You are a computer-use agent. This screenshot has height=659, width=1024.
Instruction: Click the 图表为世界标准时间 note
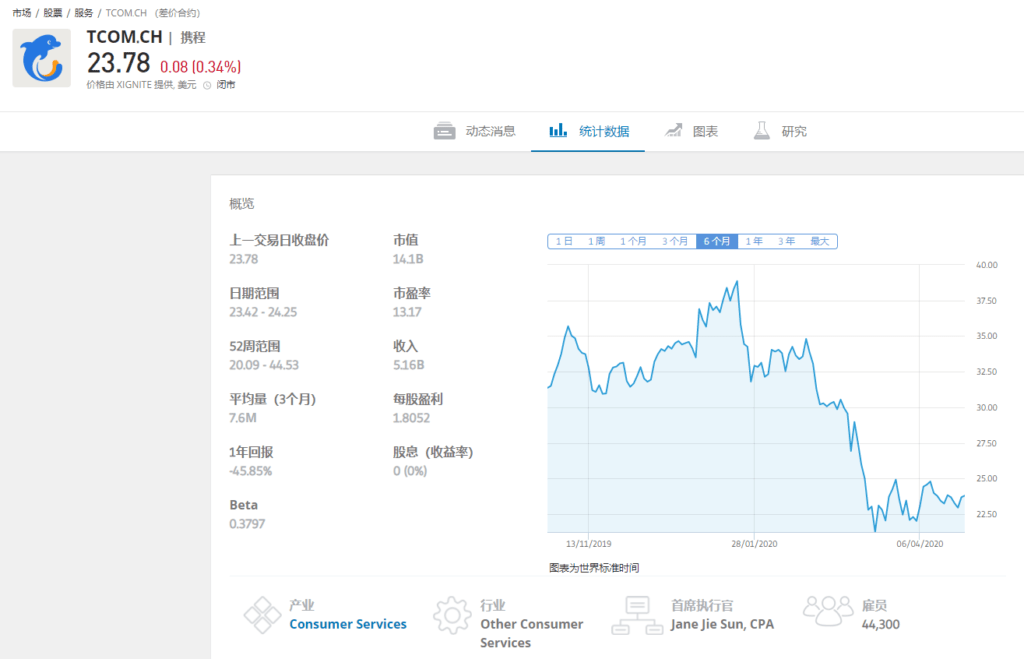click(594, 568)
